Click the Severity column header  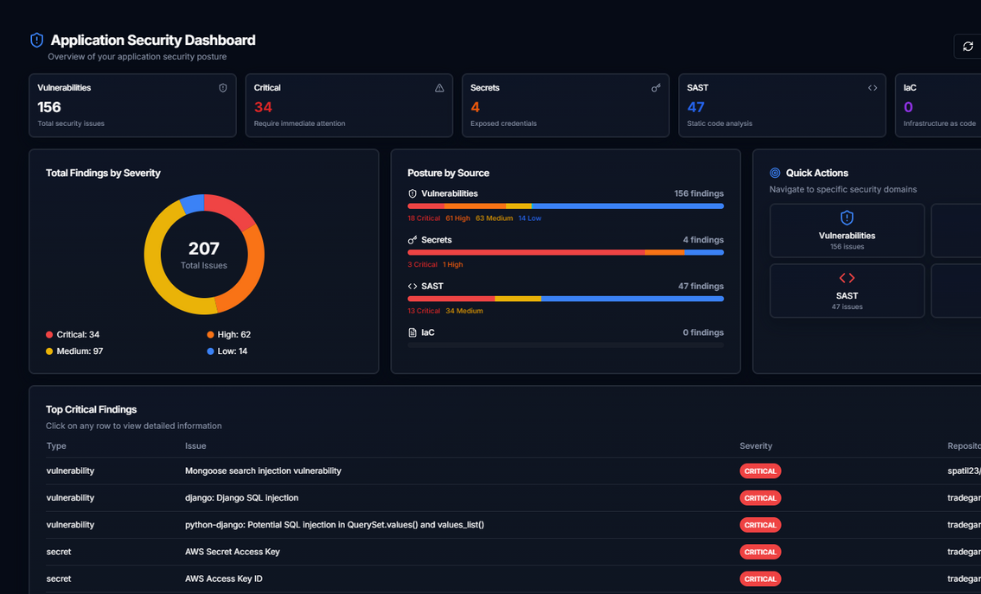[755, 446]
